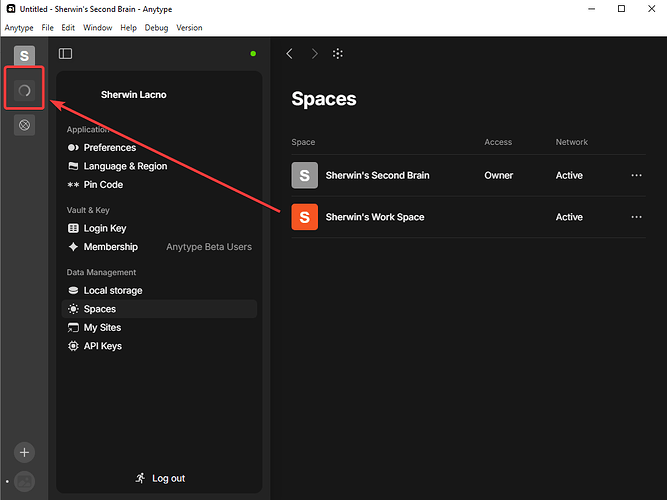Click the Anytype Beta Users membership label
Viewport: 667px width, 500px height.
(209, 247)
